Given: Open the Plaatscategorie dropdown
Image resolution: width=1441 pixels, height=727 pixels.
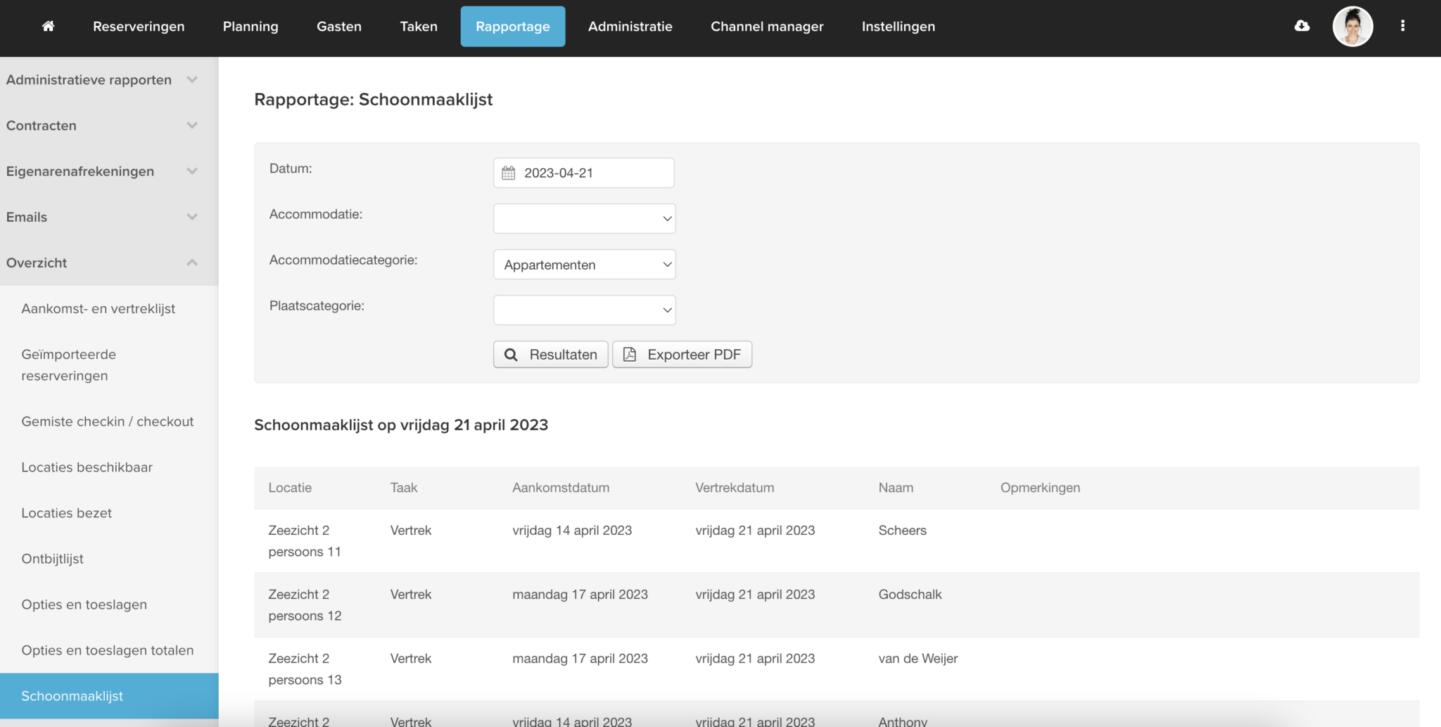Looking at the screenshot, I should coord(584,310).
